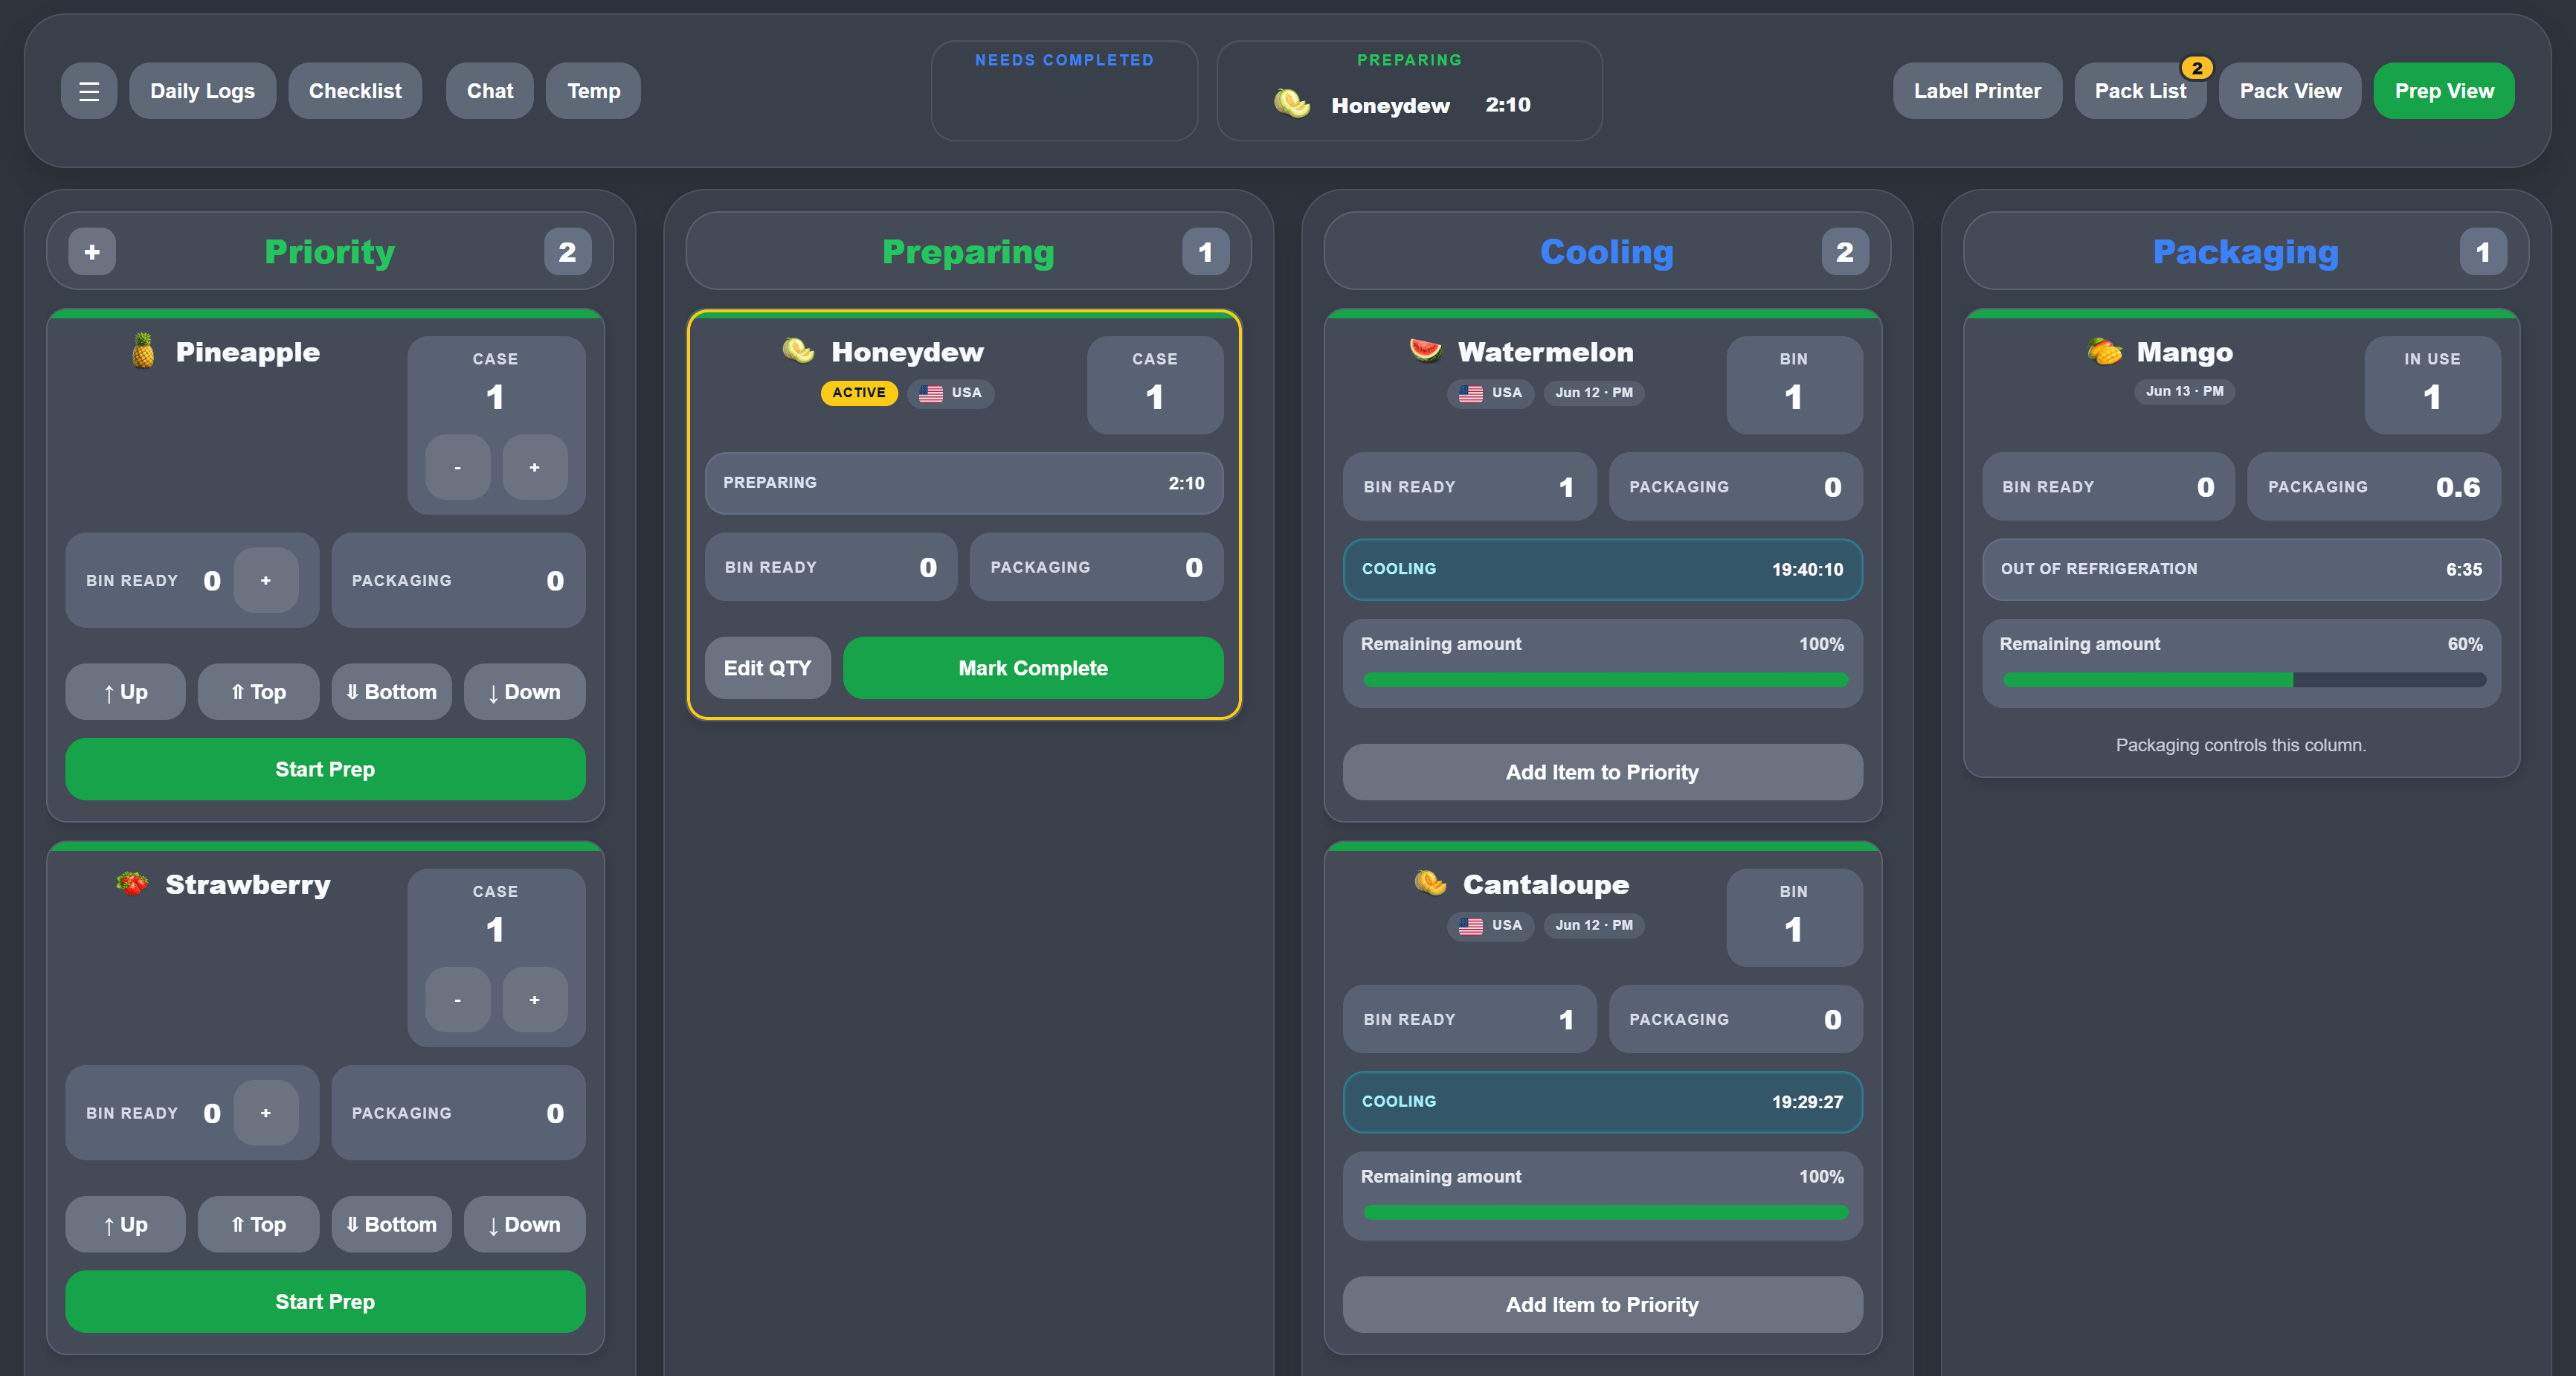2576x1376 pixels.
Task: Click Mango remaining amount progress bar
Action: pos(2244,680)
